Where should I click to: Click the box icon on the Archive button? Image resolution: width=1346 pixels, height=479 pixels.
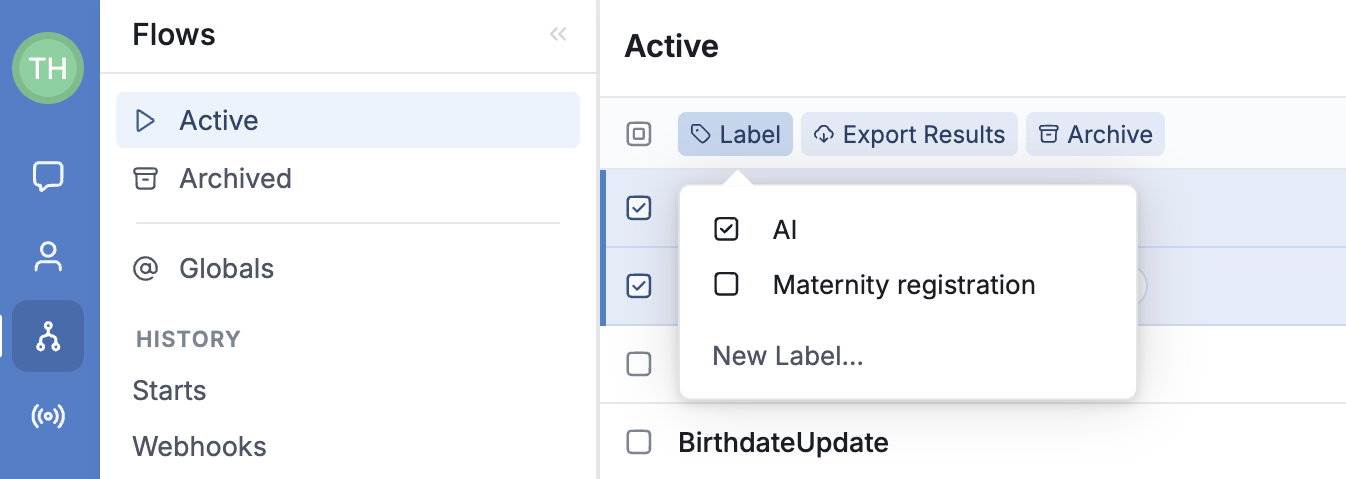point(1048,134)
